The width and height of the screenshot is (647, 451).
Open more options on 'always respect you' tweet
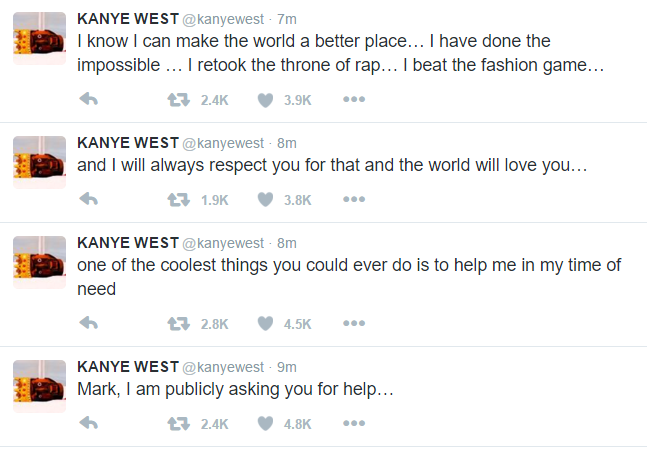pyautogui.click(x=354, y=199)
